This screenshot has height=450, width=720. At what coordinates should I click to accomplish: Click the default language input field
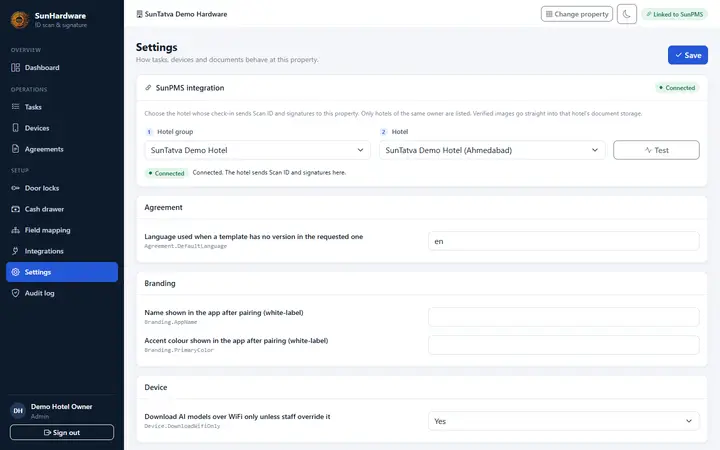563,241
